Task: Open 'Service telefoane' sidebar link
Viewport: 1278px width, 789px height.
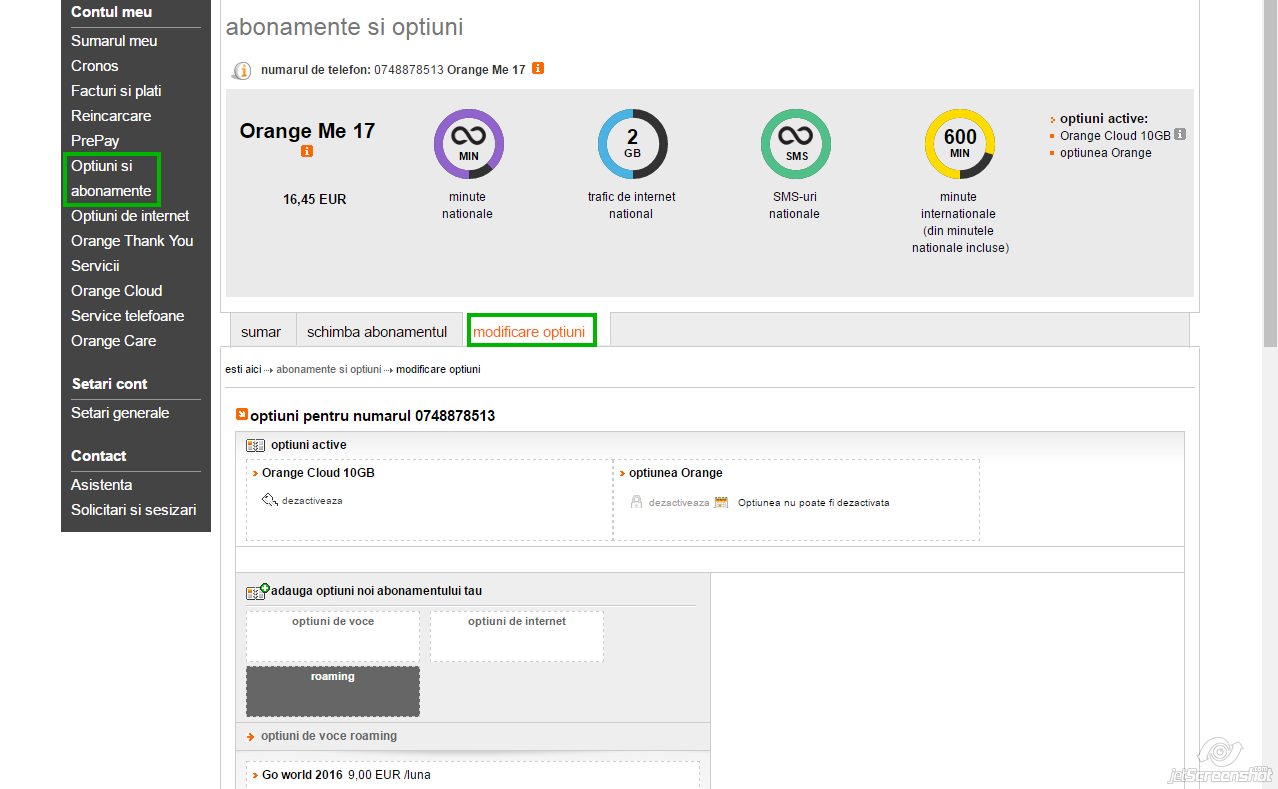Action: (128, 316)
